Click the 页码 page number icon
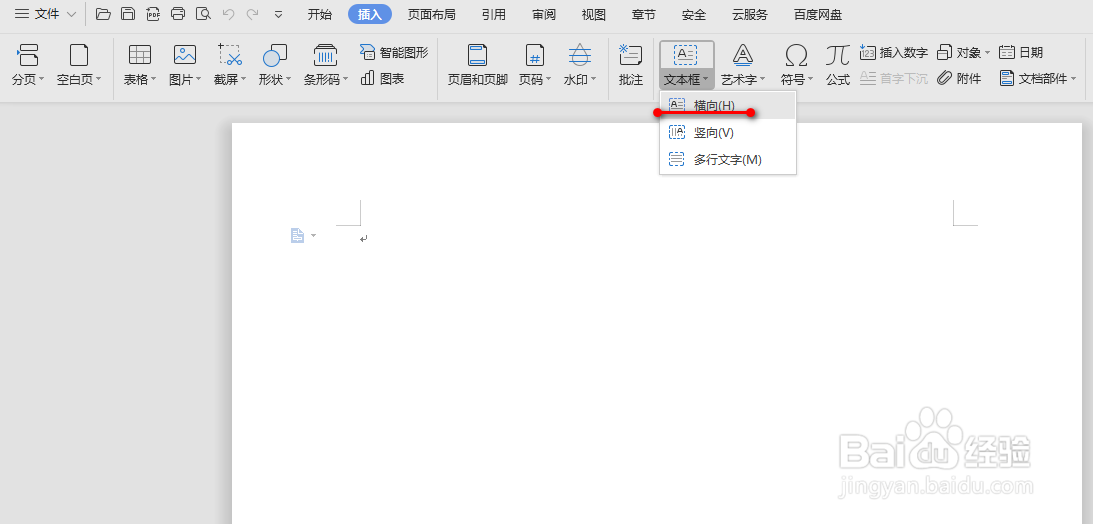 click(x=535, y=54)
